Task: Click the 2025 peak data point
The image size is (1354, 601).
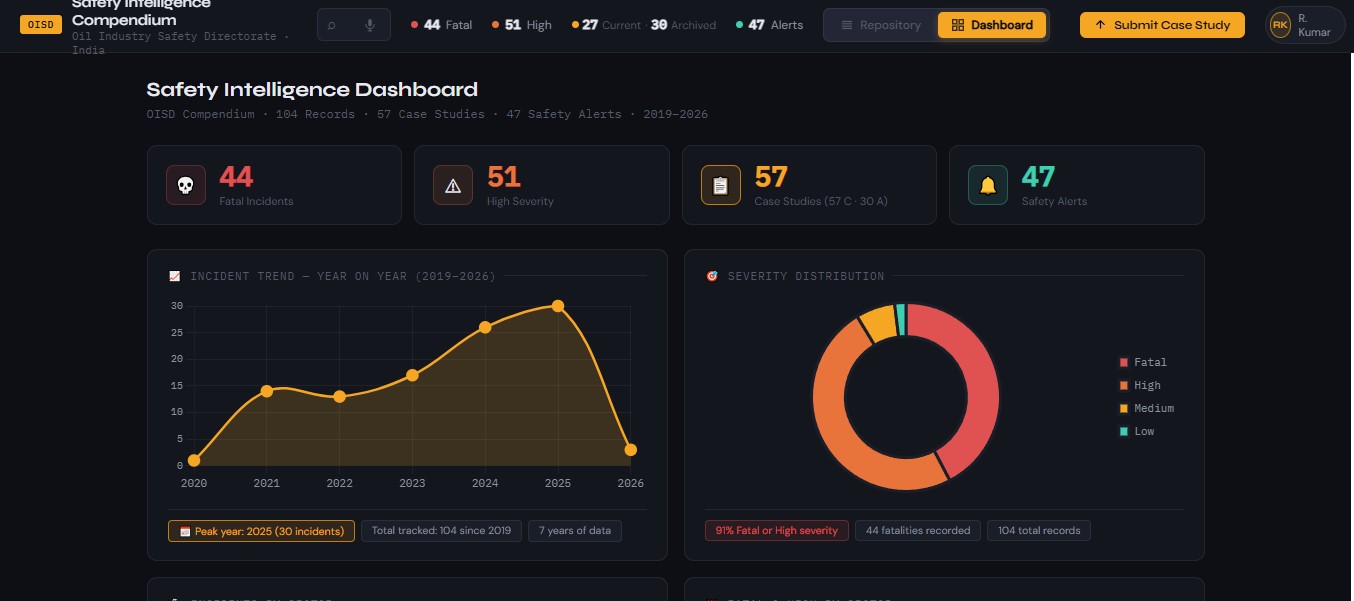Action: [558, 306]
